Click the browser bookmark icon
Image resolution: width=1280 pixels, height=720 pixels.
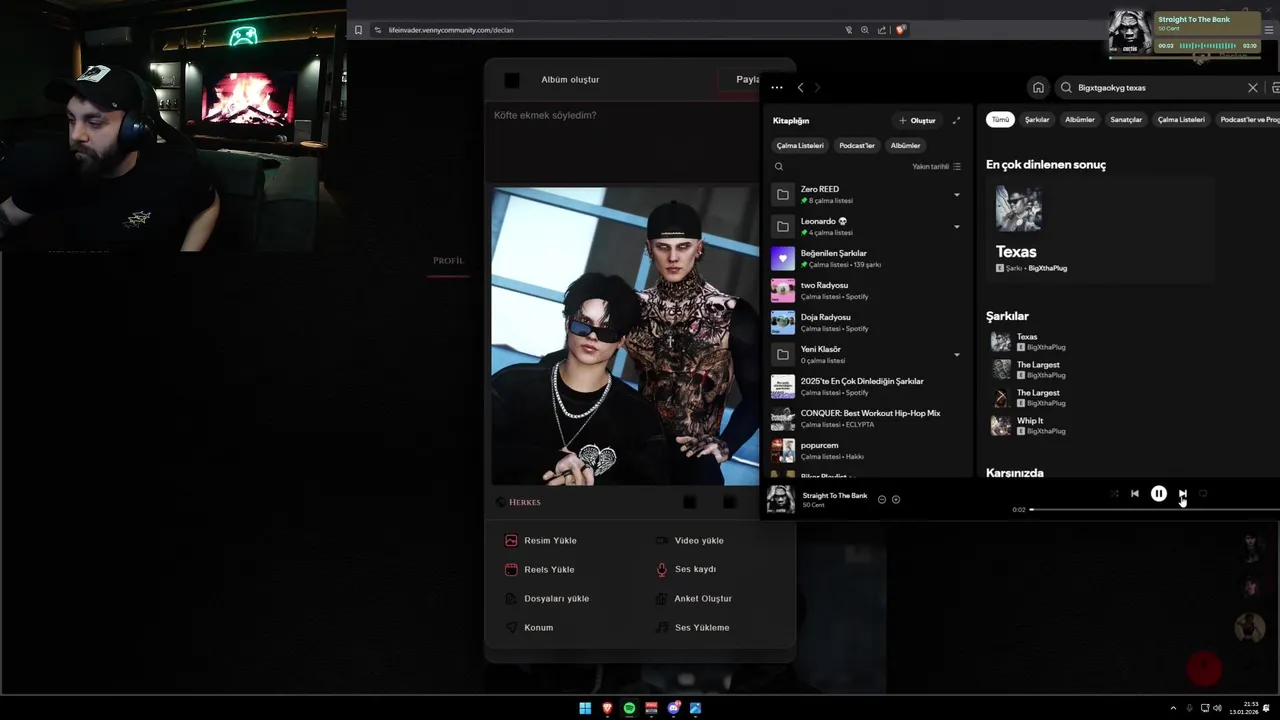[x=358, y=30]
